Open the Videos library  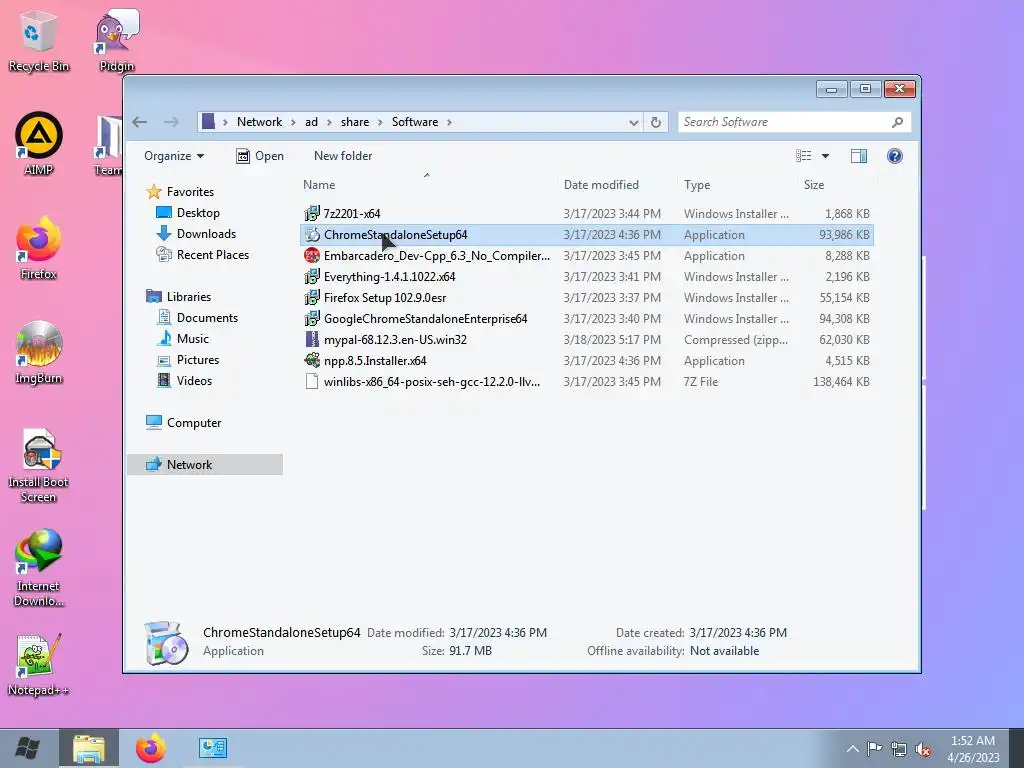(x=184, y=381)
